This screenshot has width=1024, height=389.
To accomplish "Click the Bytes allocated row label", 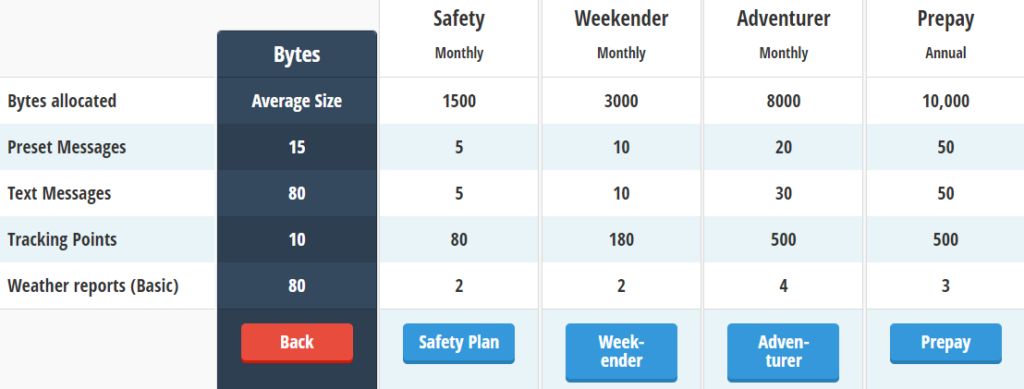I will tap(62, 101).
